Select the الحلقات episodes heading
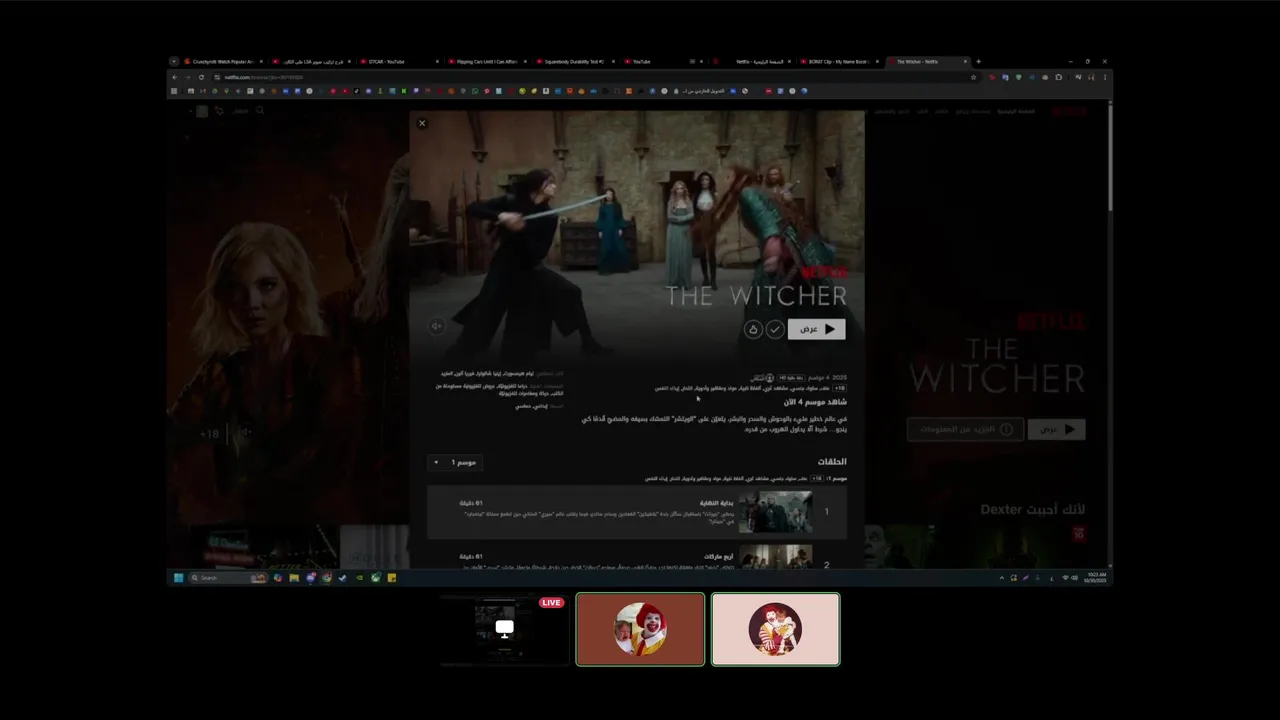 tap(832, 461)
